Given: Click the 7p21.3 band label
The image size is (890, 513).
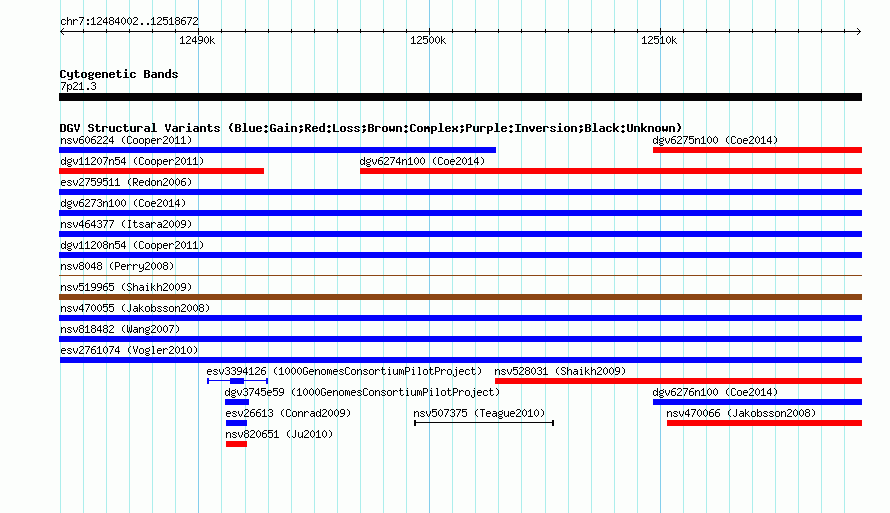Looking at the screenshot, I should coord(78,86).
